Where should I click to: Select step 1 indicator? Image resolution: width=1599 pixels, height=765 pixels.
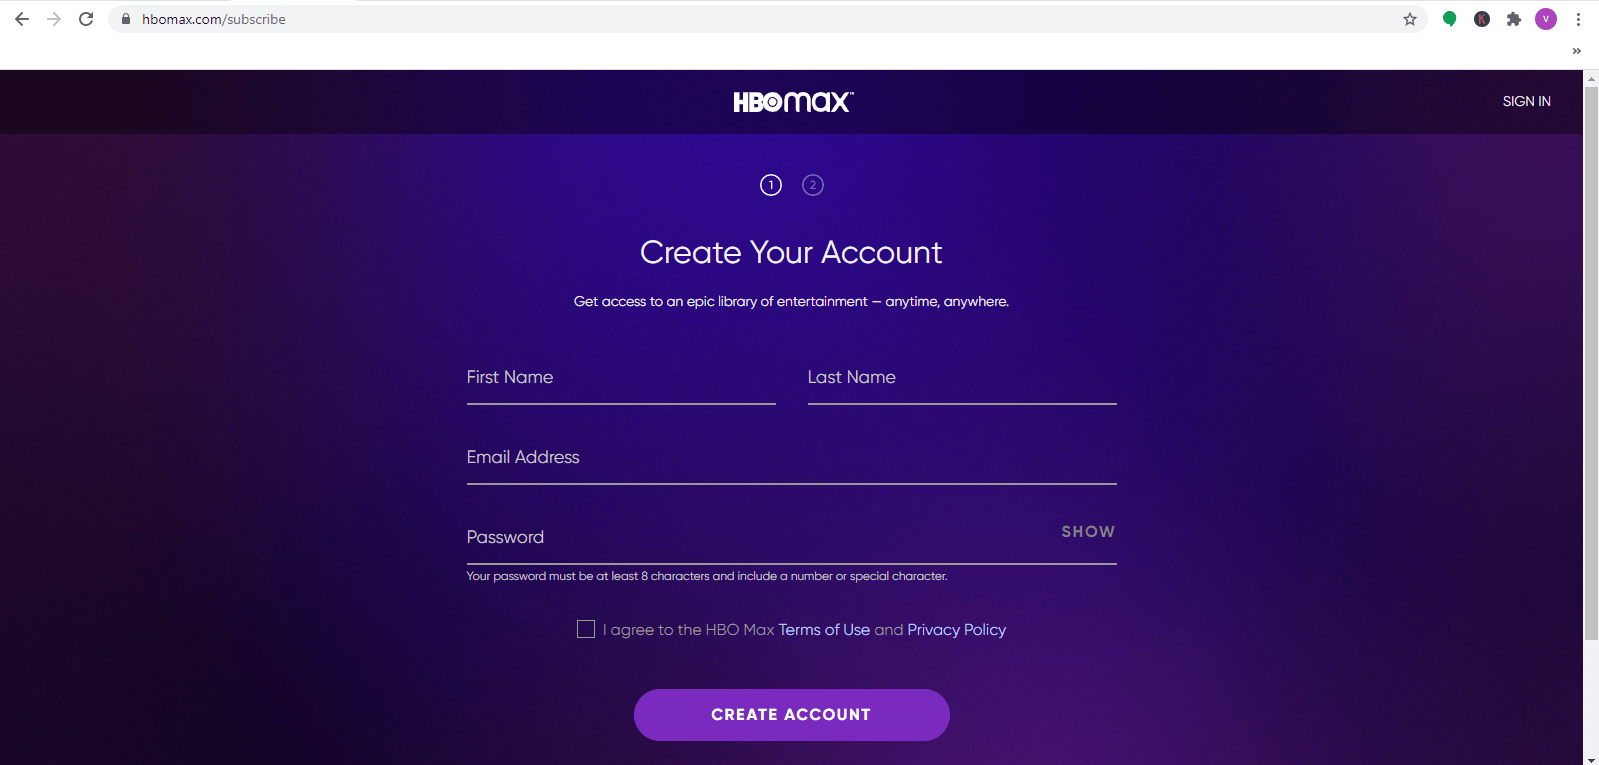771,185
